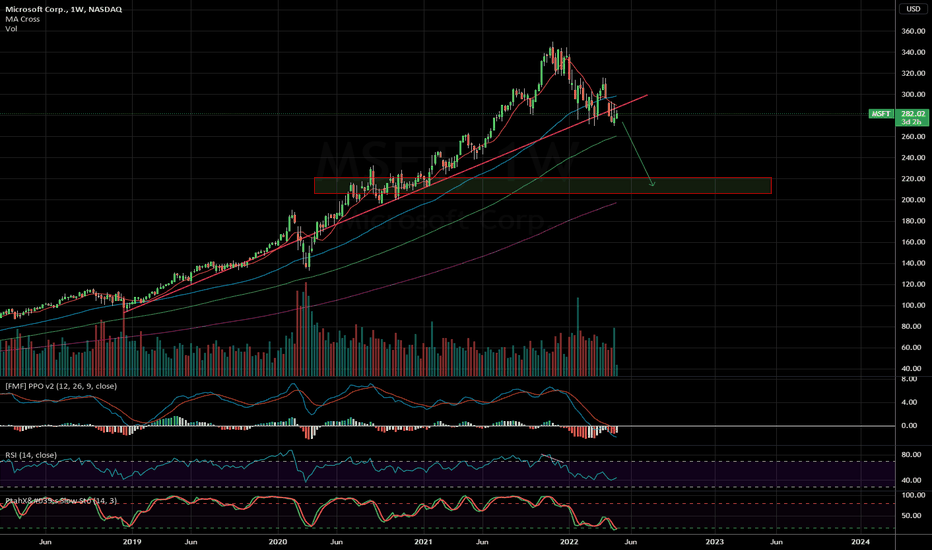Click the 160.00 price axis label
The width and height of the screenshot is (932, 550).
pos(913,242)
